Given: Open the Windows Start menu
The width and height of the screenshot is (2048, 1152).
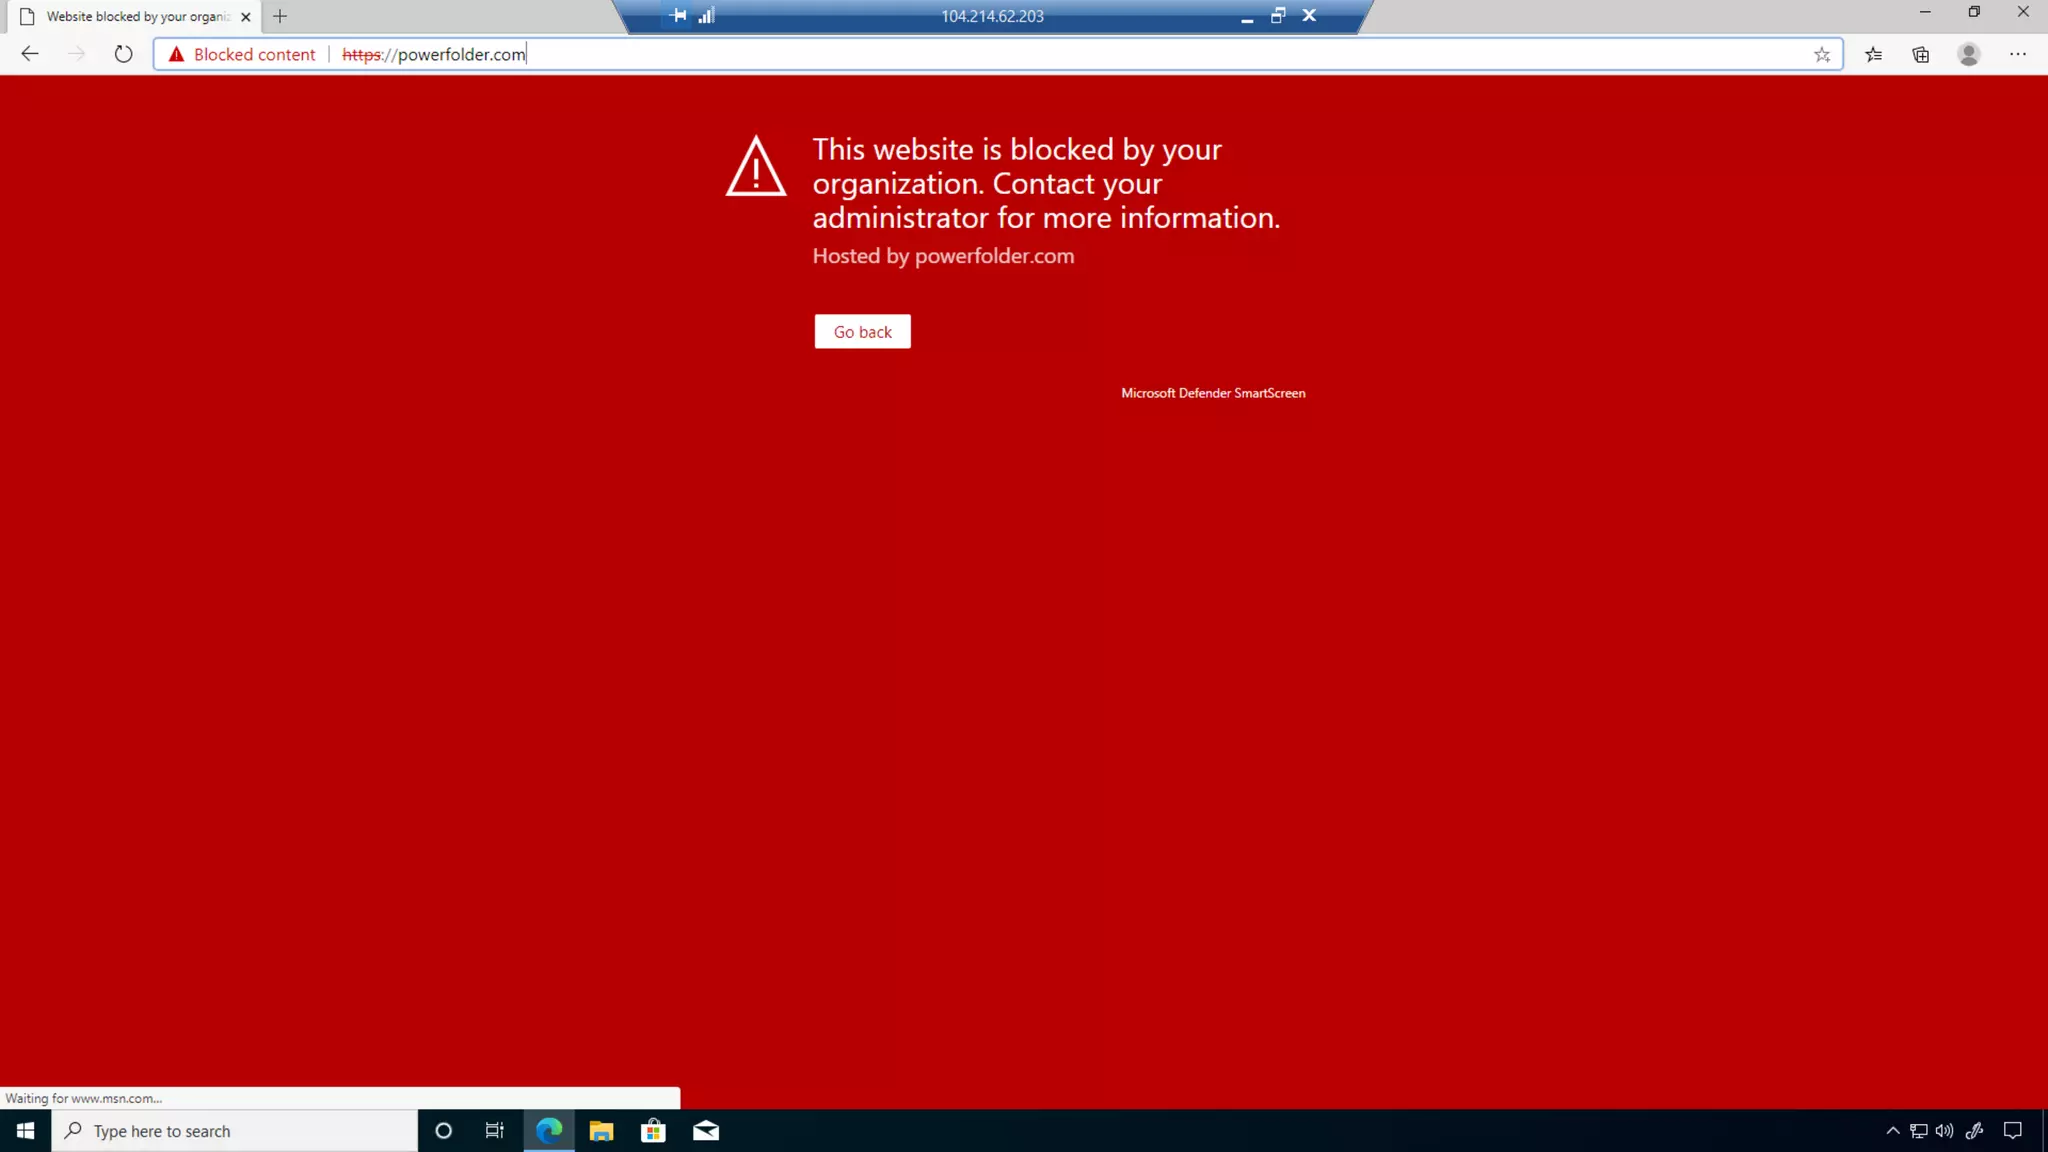Looking at the screenshot, I should (25, 1131).
